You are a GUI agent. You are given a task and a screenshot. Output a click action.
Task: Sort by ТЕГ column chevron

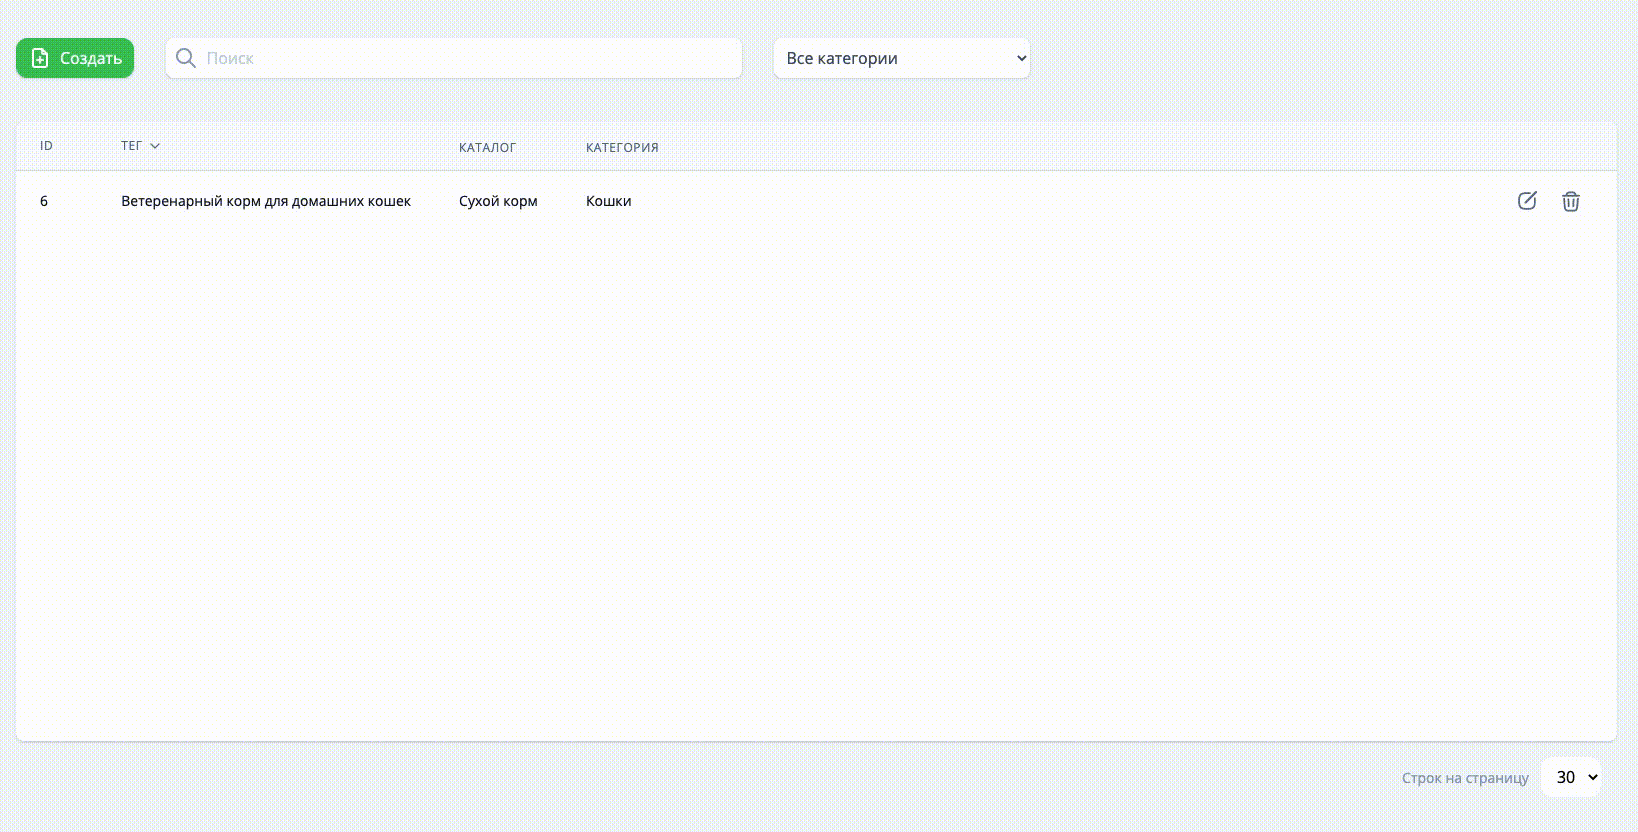pyautogui.click(x=155, y=146)
